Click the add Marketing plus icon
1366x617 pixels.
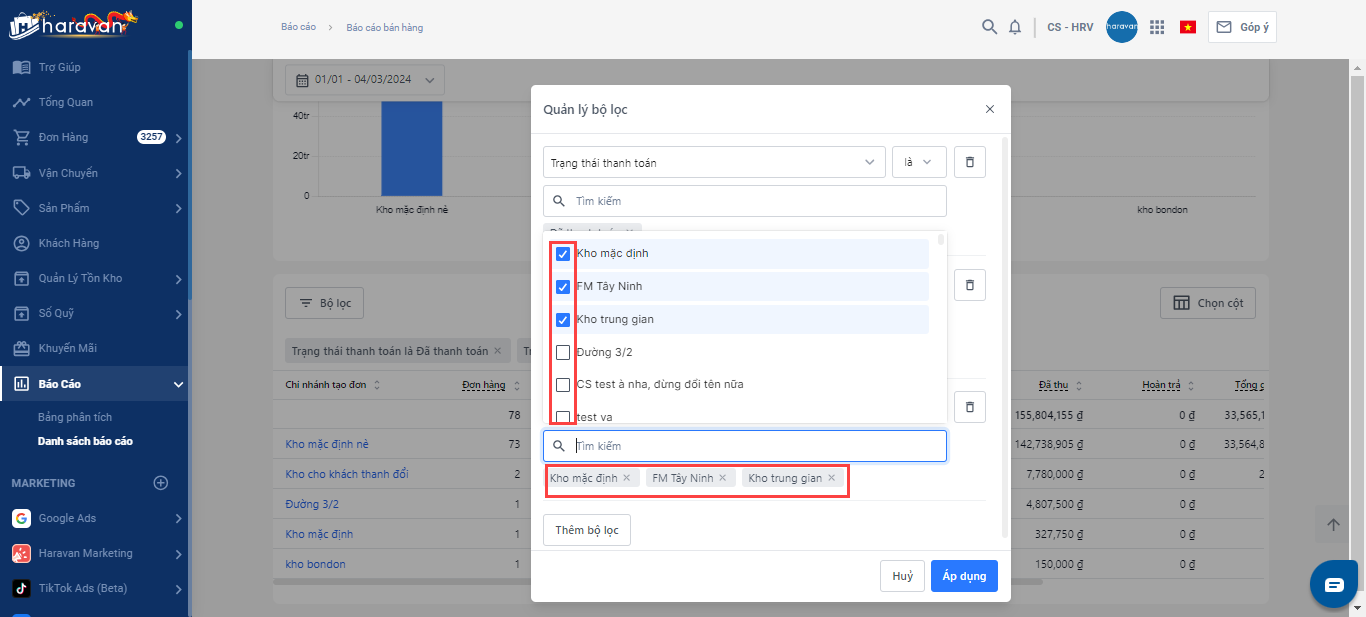tap(160, 483)
